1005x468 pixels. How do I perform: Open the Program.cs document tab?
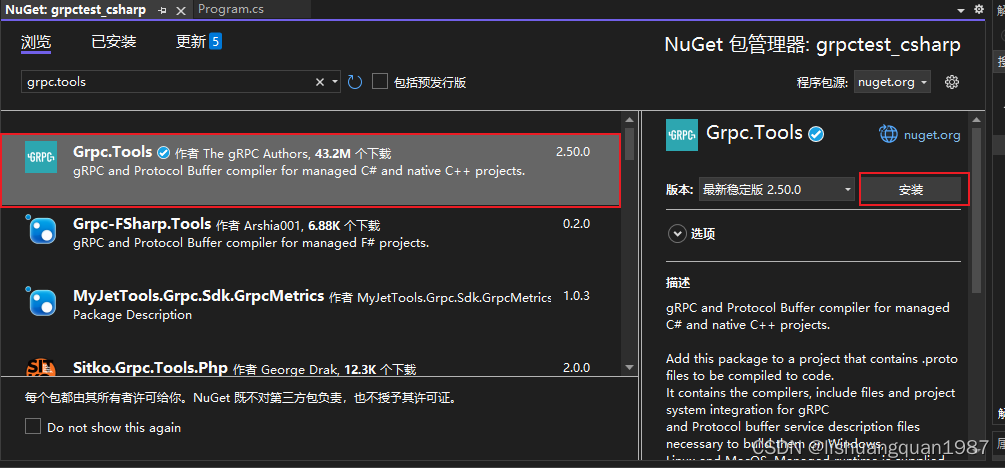230,9
